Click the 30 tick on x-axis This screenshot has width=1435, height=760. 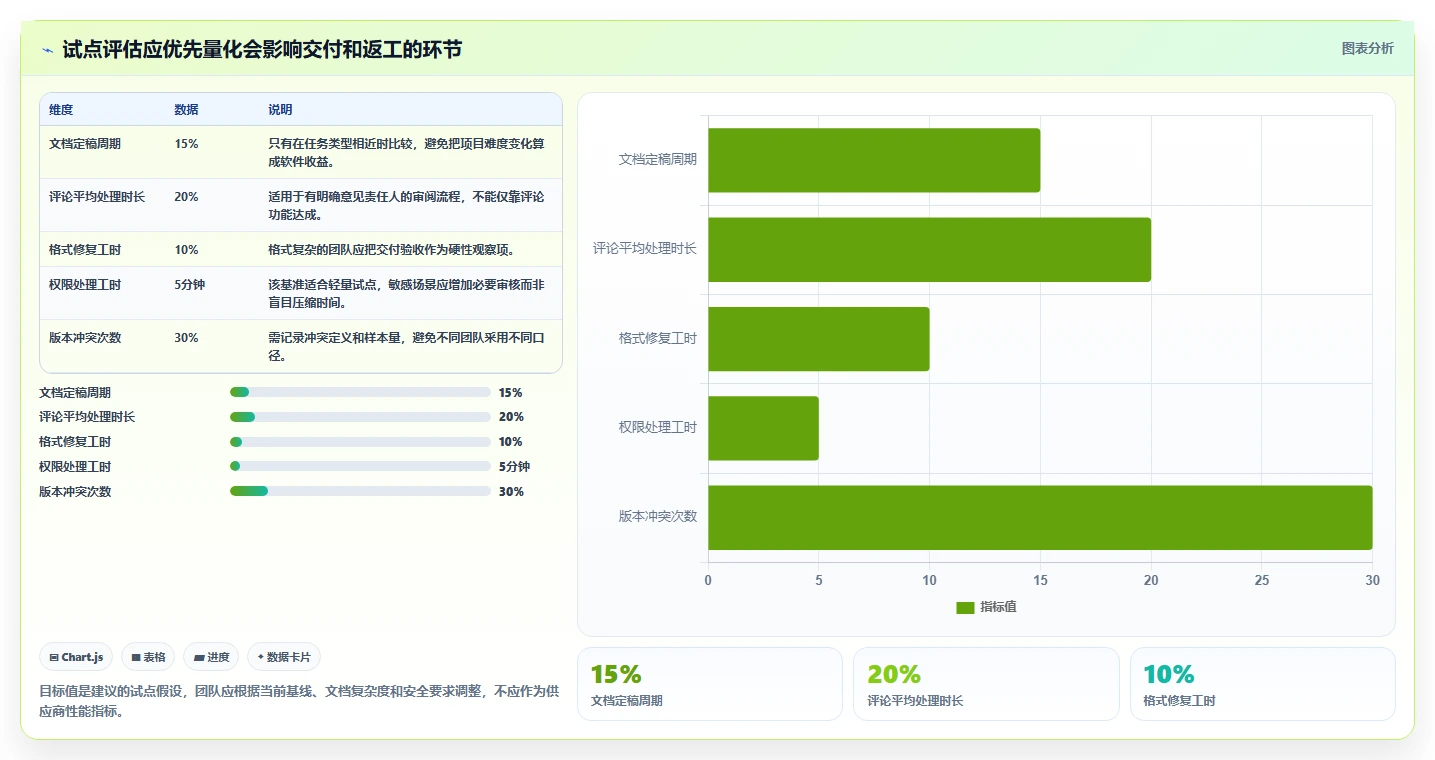coord(1372,581)
